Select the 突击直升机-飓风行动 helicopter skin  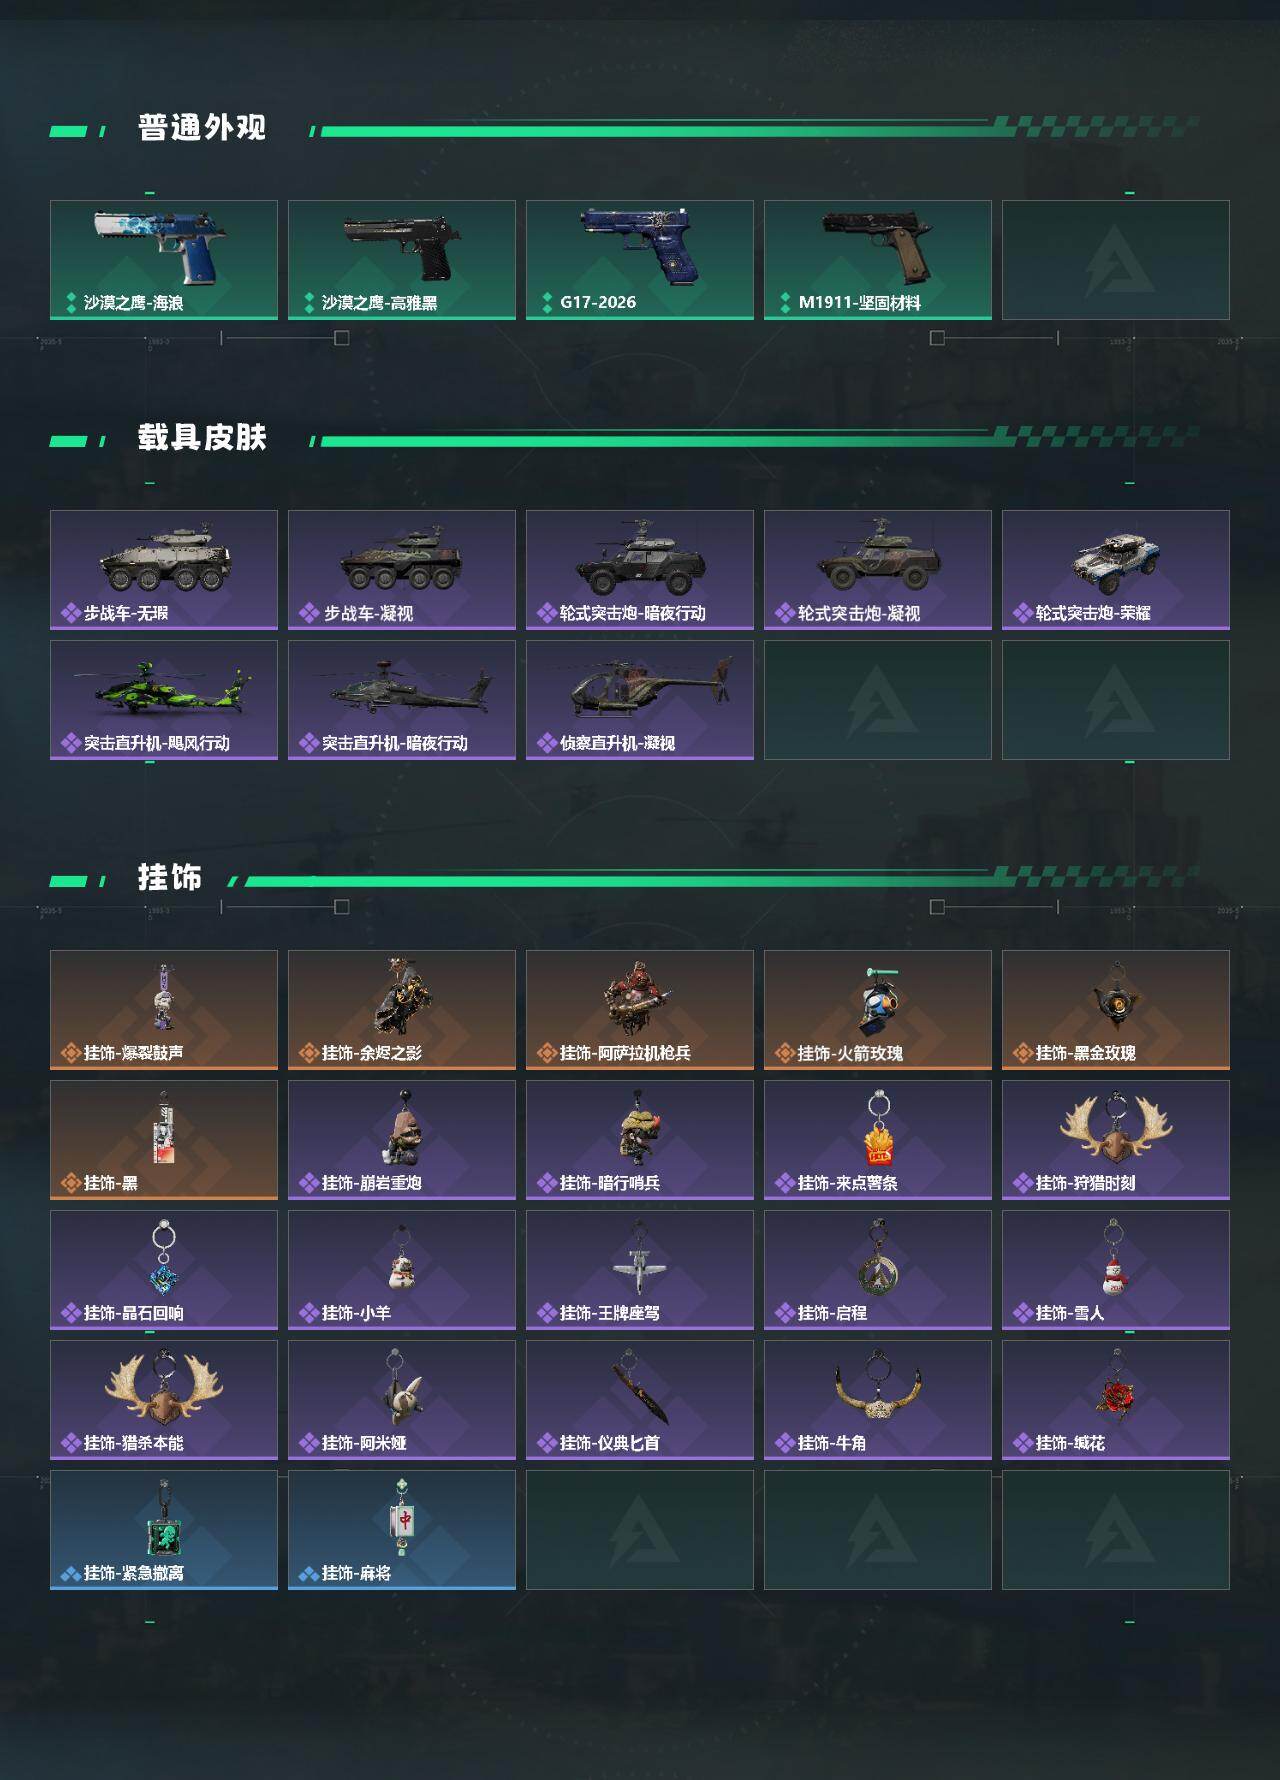tap(164, 700)
